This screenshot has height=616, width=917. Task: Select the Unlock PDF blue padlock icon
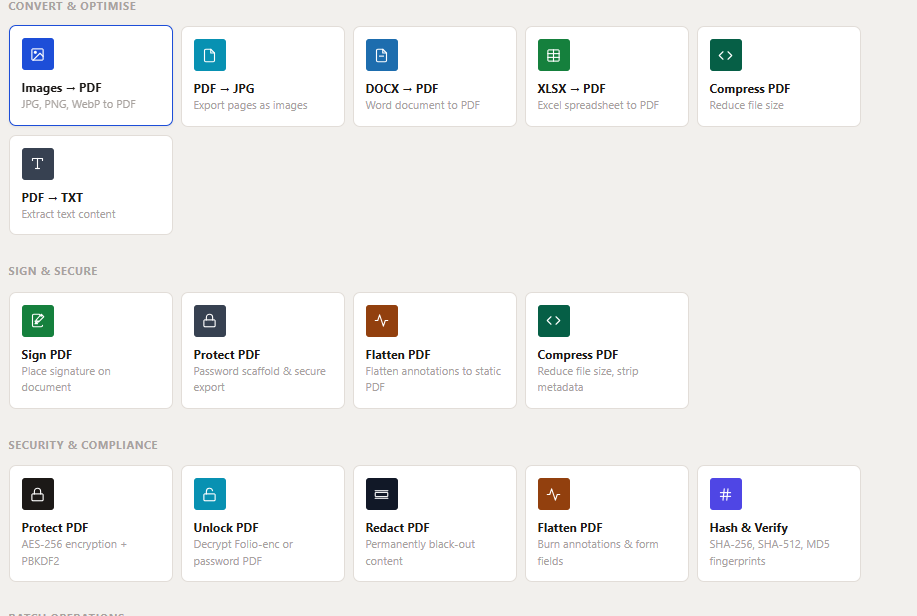tap(209, 493)
